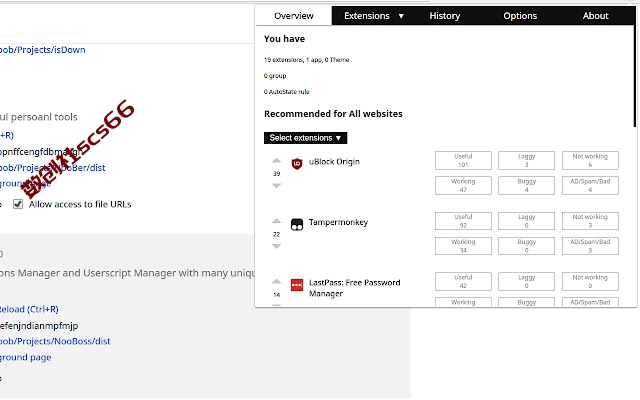Viewport: 640px width, 400px height.
Task: Click the LastPass red icon
Action: click(297, 285)
